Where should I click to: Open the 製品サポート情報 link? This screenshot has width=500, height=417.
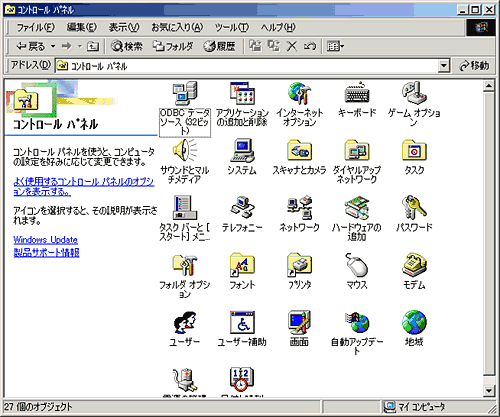tap(46, 252)
